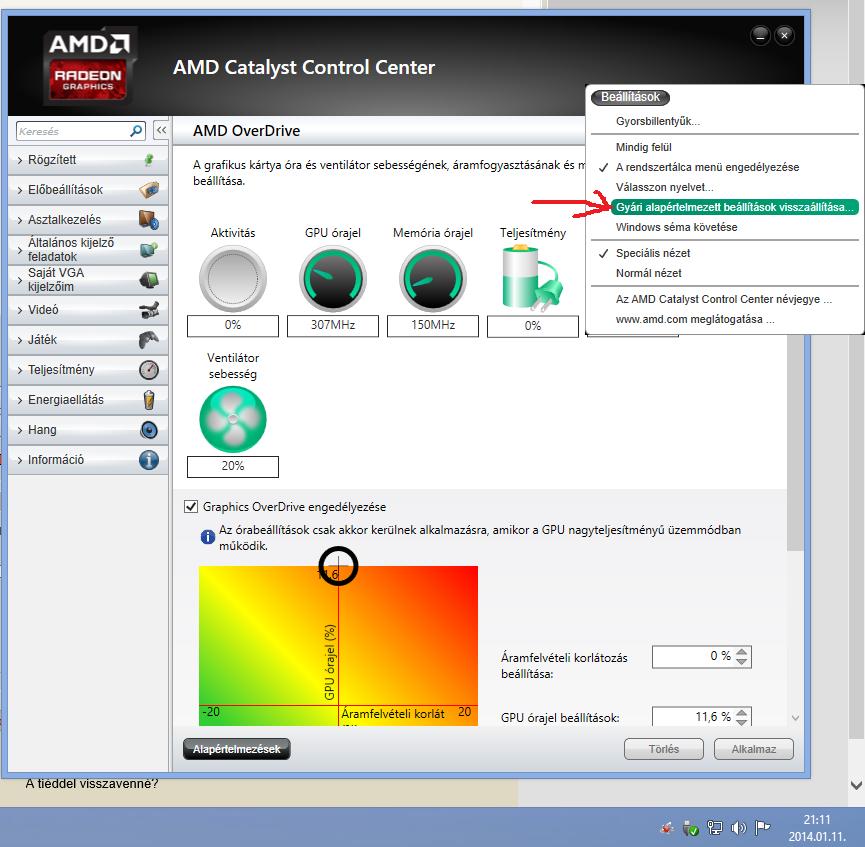Screen dimensions: 865x847
Task: Click the Információ blue info icon
Action: 149,460
